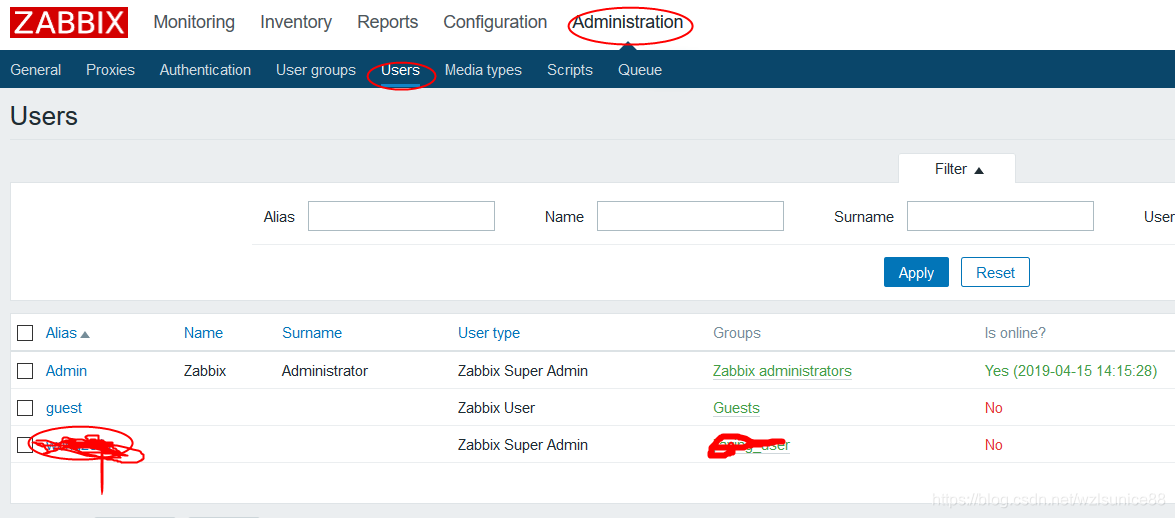Select the third user's checkbox
The height and width of the screenshot is (518, 1175).
[25, 445]
